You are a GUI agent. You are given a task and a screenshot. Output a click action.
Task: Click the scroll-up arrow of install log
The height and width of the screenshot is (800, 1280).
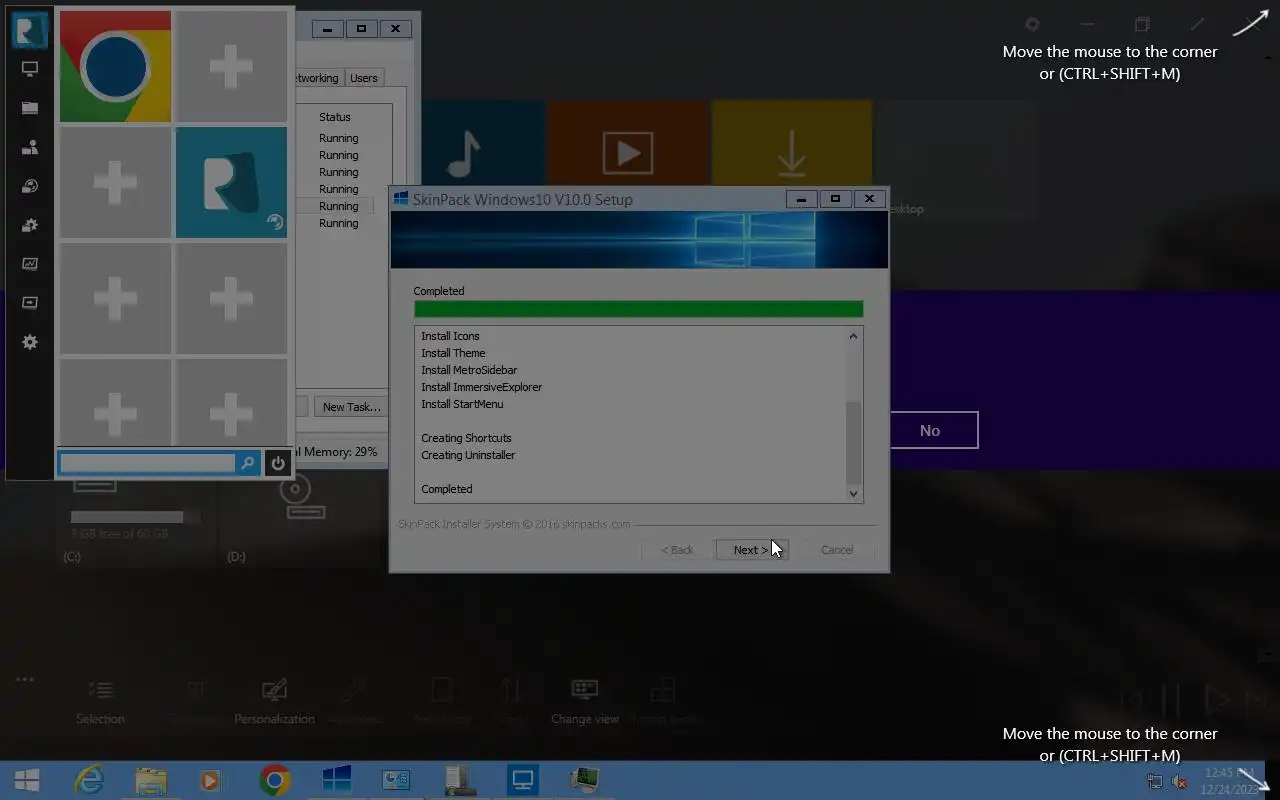[853, 336]
